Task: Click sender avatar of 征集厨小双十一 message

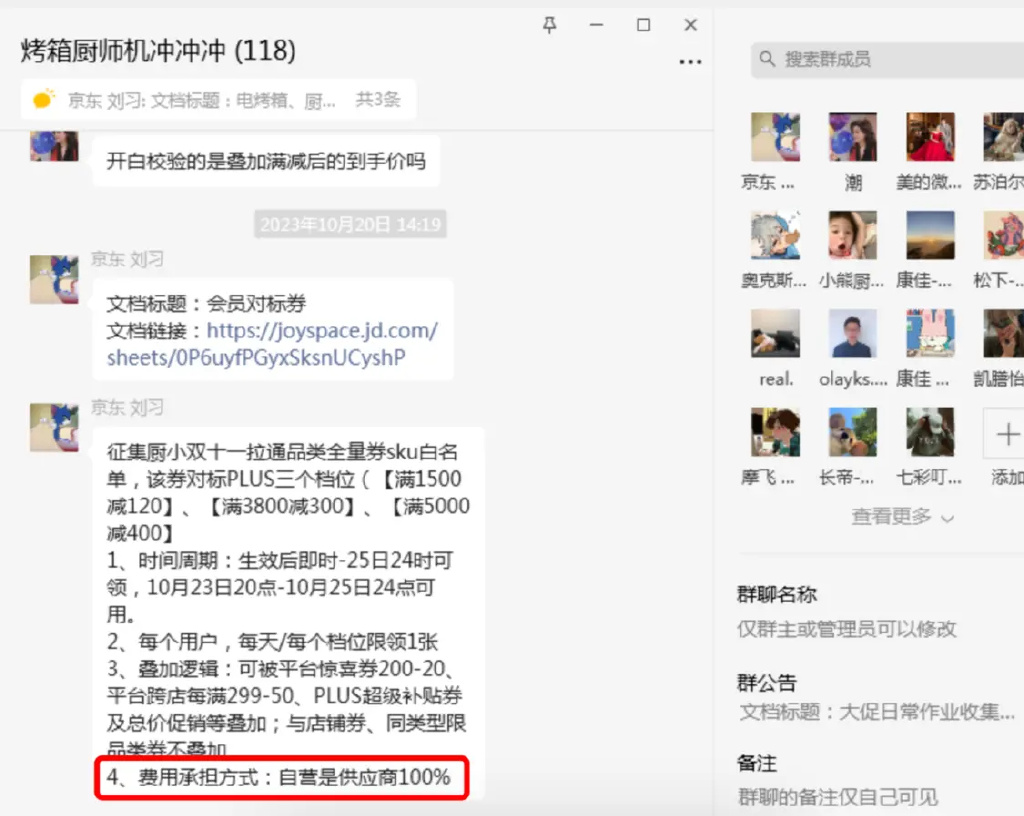Action: tap(54, 428)
